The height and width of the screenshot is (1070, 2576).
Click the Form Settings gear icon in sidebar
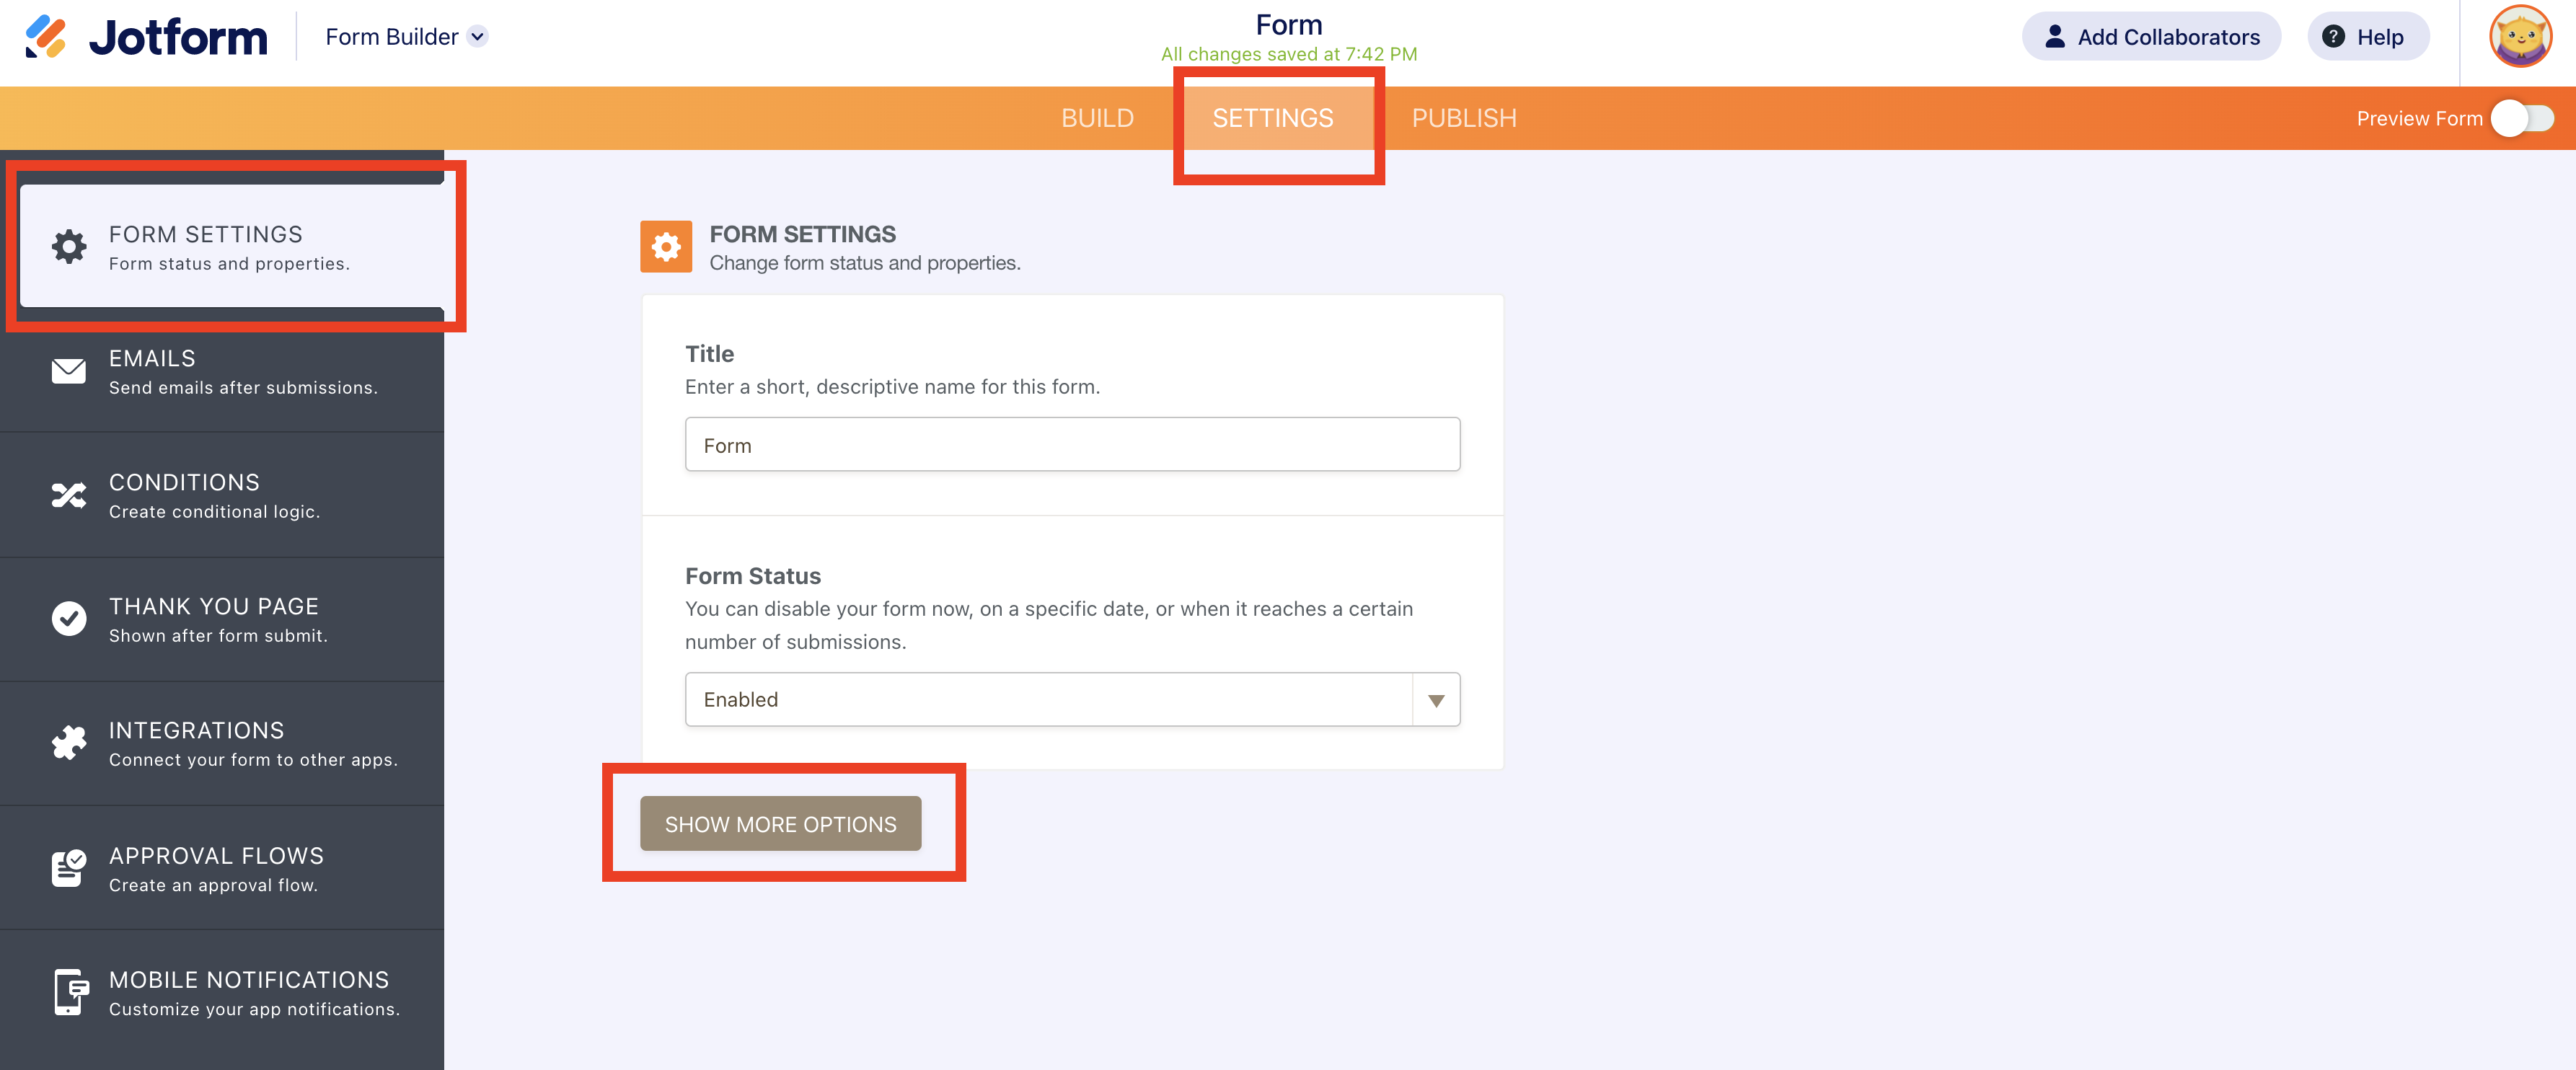pos(69,247)
